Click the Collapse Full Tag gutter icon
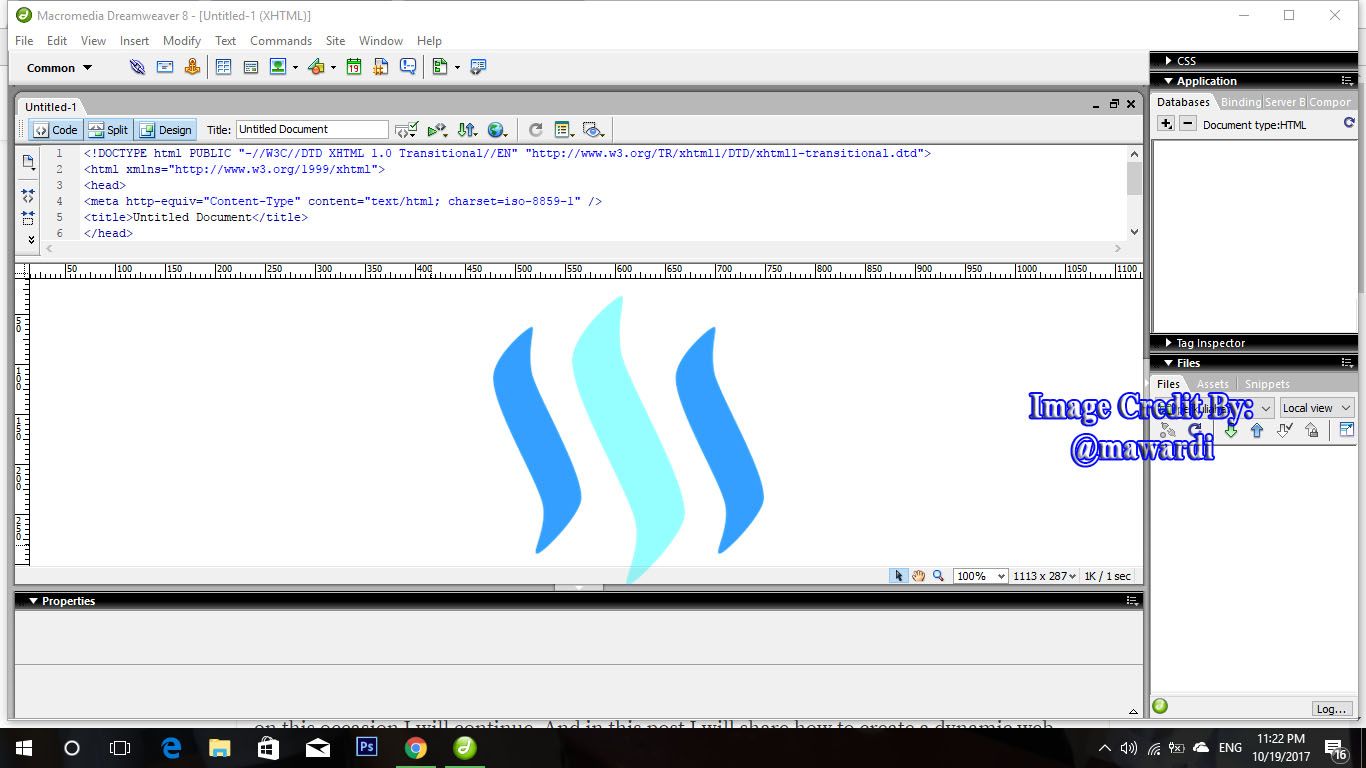 [x=28, y=196]
